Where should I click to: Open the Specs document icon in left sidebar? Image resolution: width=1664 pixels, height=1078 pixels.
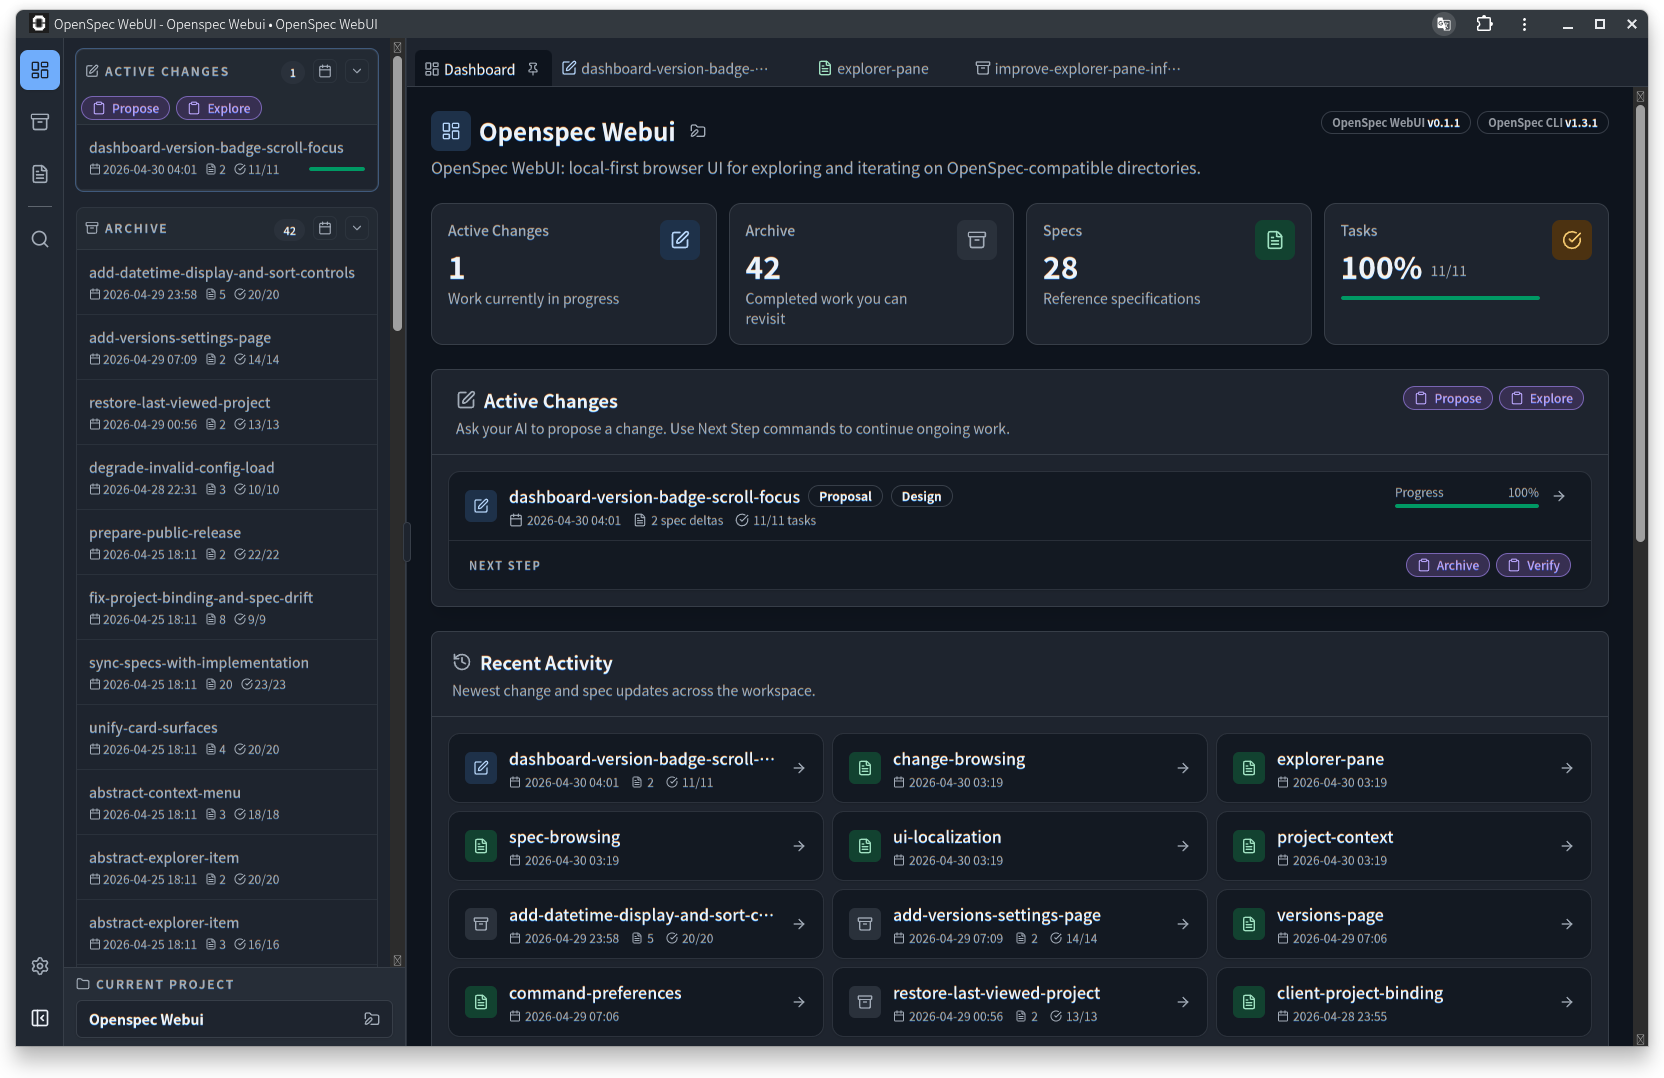(x=40, y=174)
